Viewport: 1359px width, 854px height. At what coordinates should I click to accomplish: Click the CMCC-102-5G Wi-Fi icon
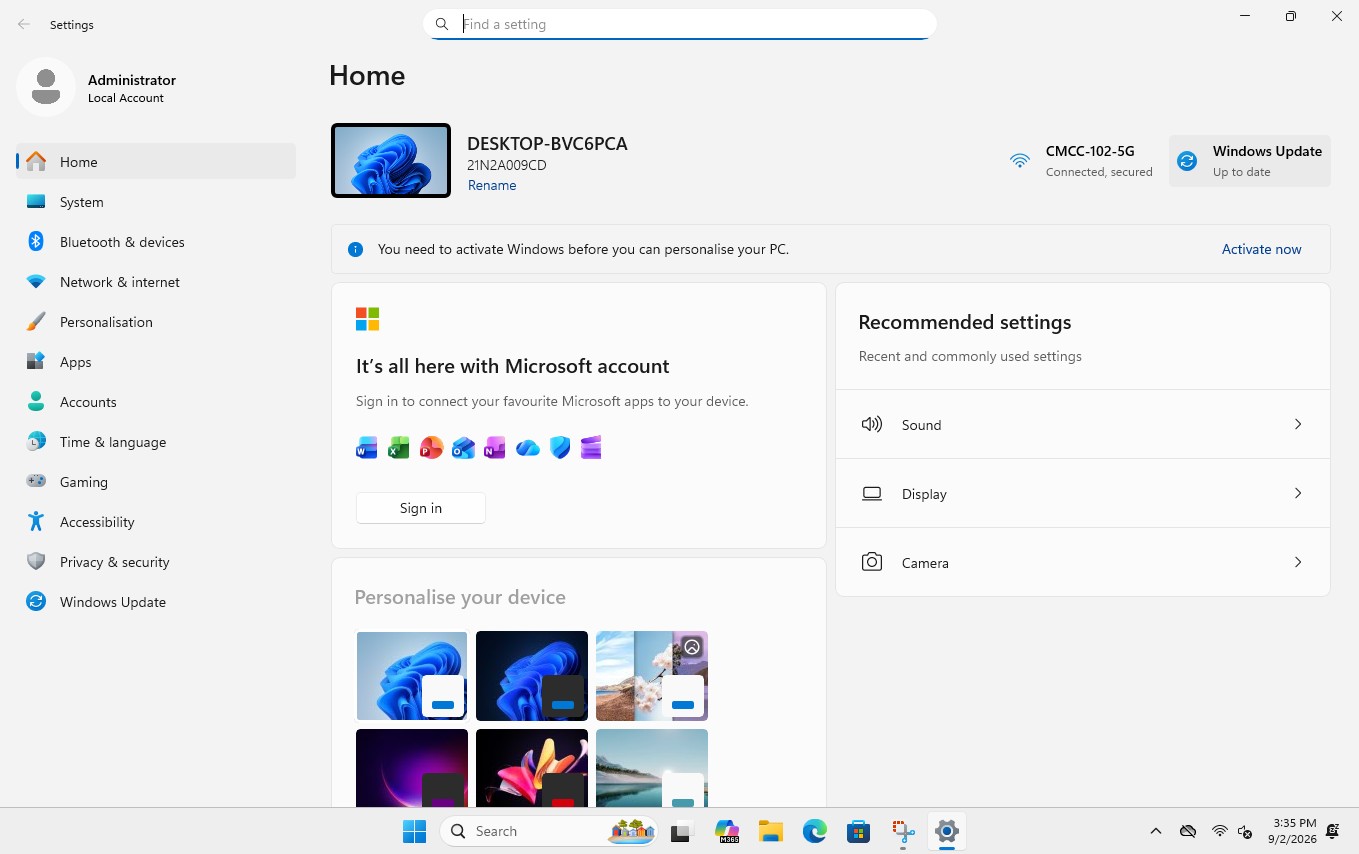pyautogui.click(x=1020, y=160)
